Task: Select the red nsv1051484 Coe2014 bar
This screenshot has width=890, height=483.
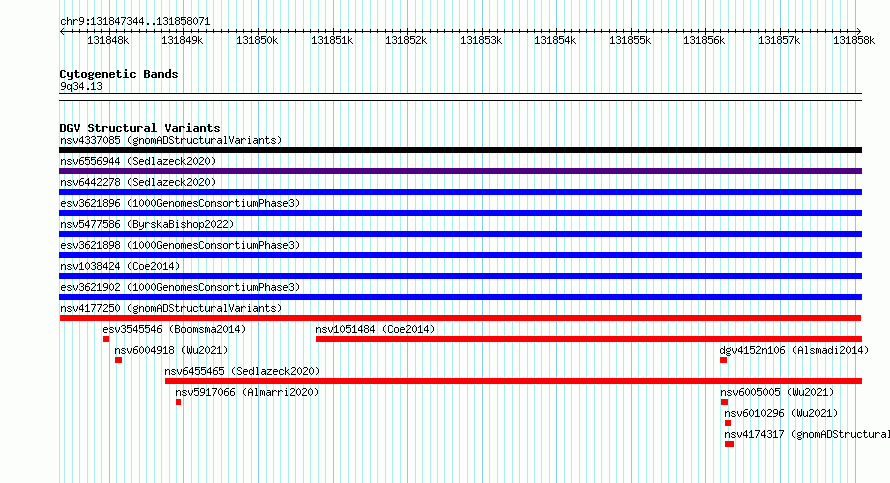Action: point(589,339)
